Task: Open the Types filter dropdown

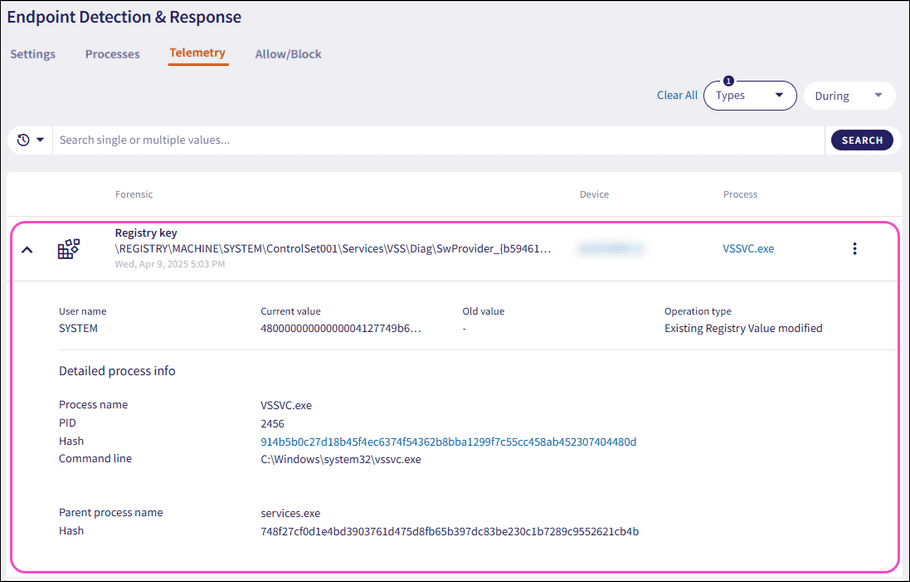Action: 750,95
